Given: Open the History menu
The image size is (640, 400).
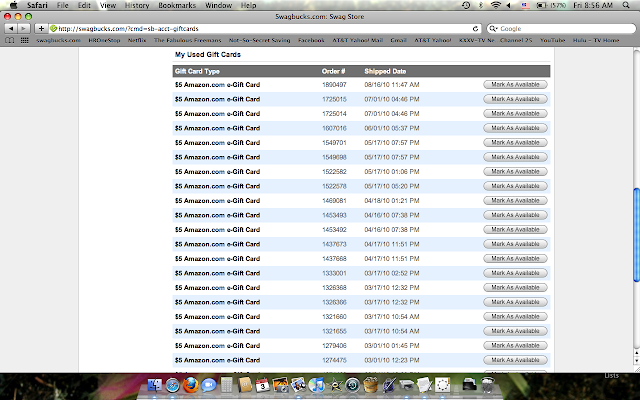Looking at the screenshot, I should point(137,5).
